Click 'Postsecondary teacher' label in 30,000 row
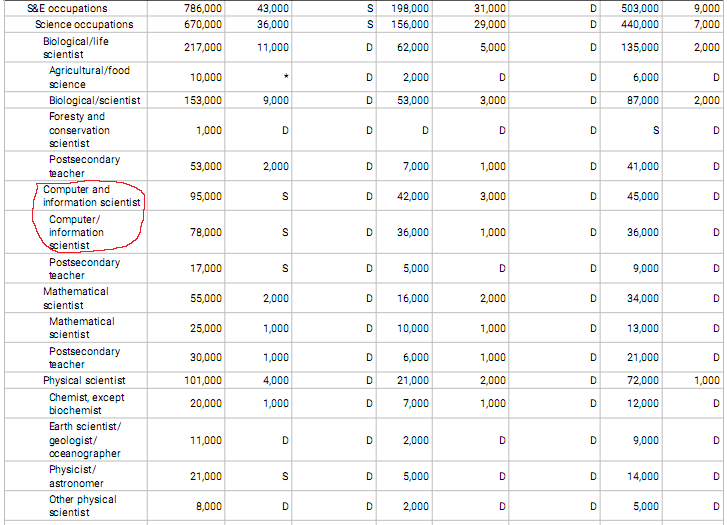This screenshot has width=727, height=525. tap(84, 358)
